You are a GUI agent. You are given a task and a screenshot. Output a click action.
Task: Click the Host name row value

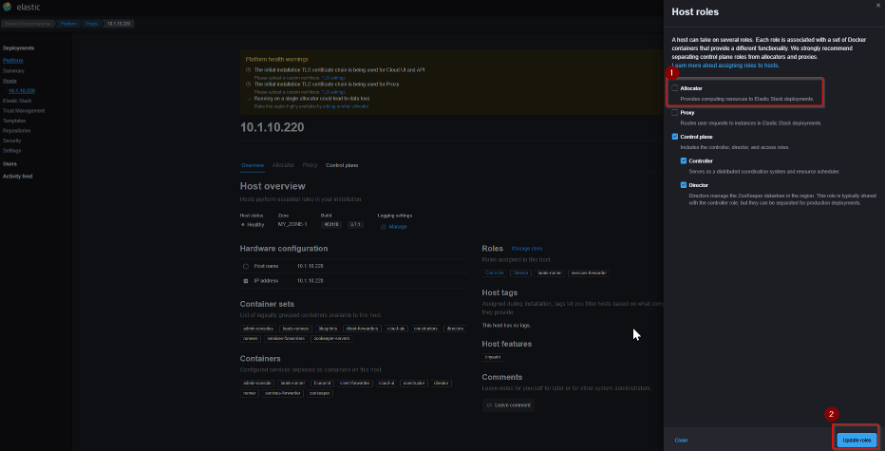(x=310, y=266)
